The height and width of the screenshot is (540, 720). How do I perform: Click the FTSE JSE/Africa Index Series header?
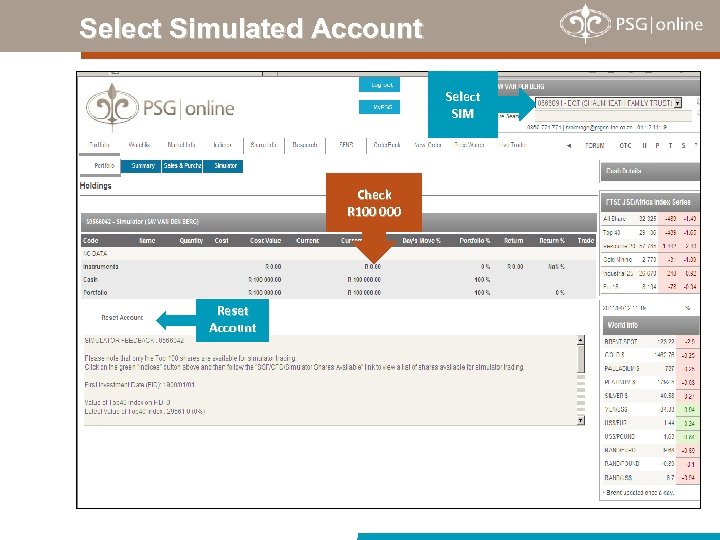650,202
